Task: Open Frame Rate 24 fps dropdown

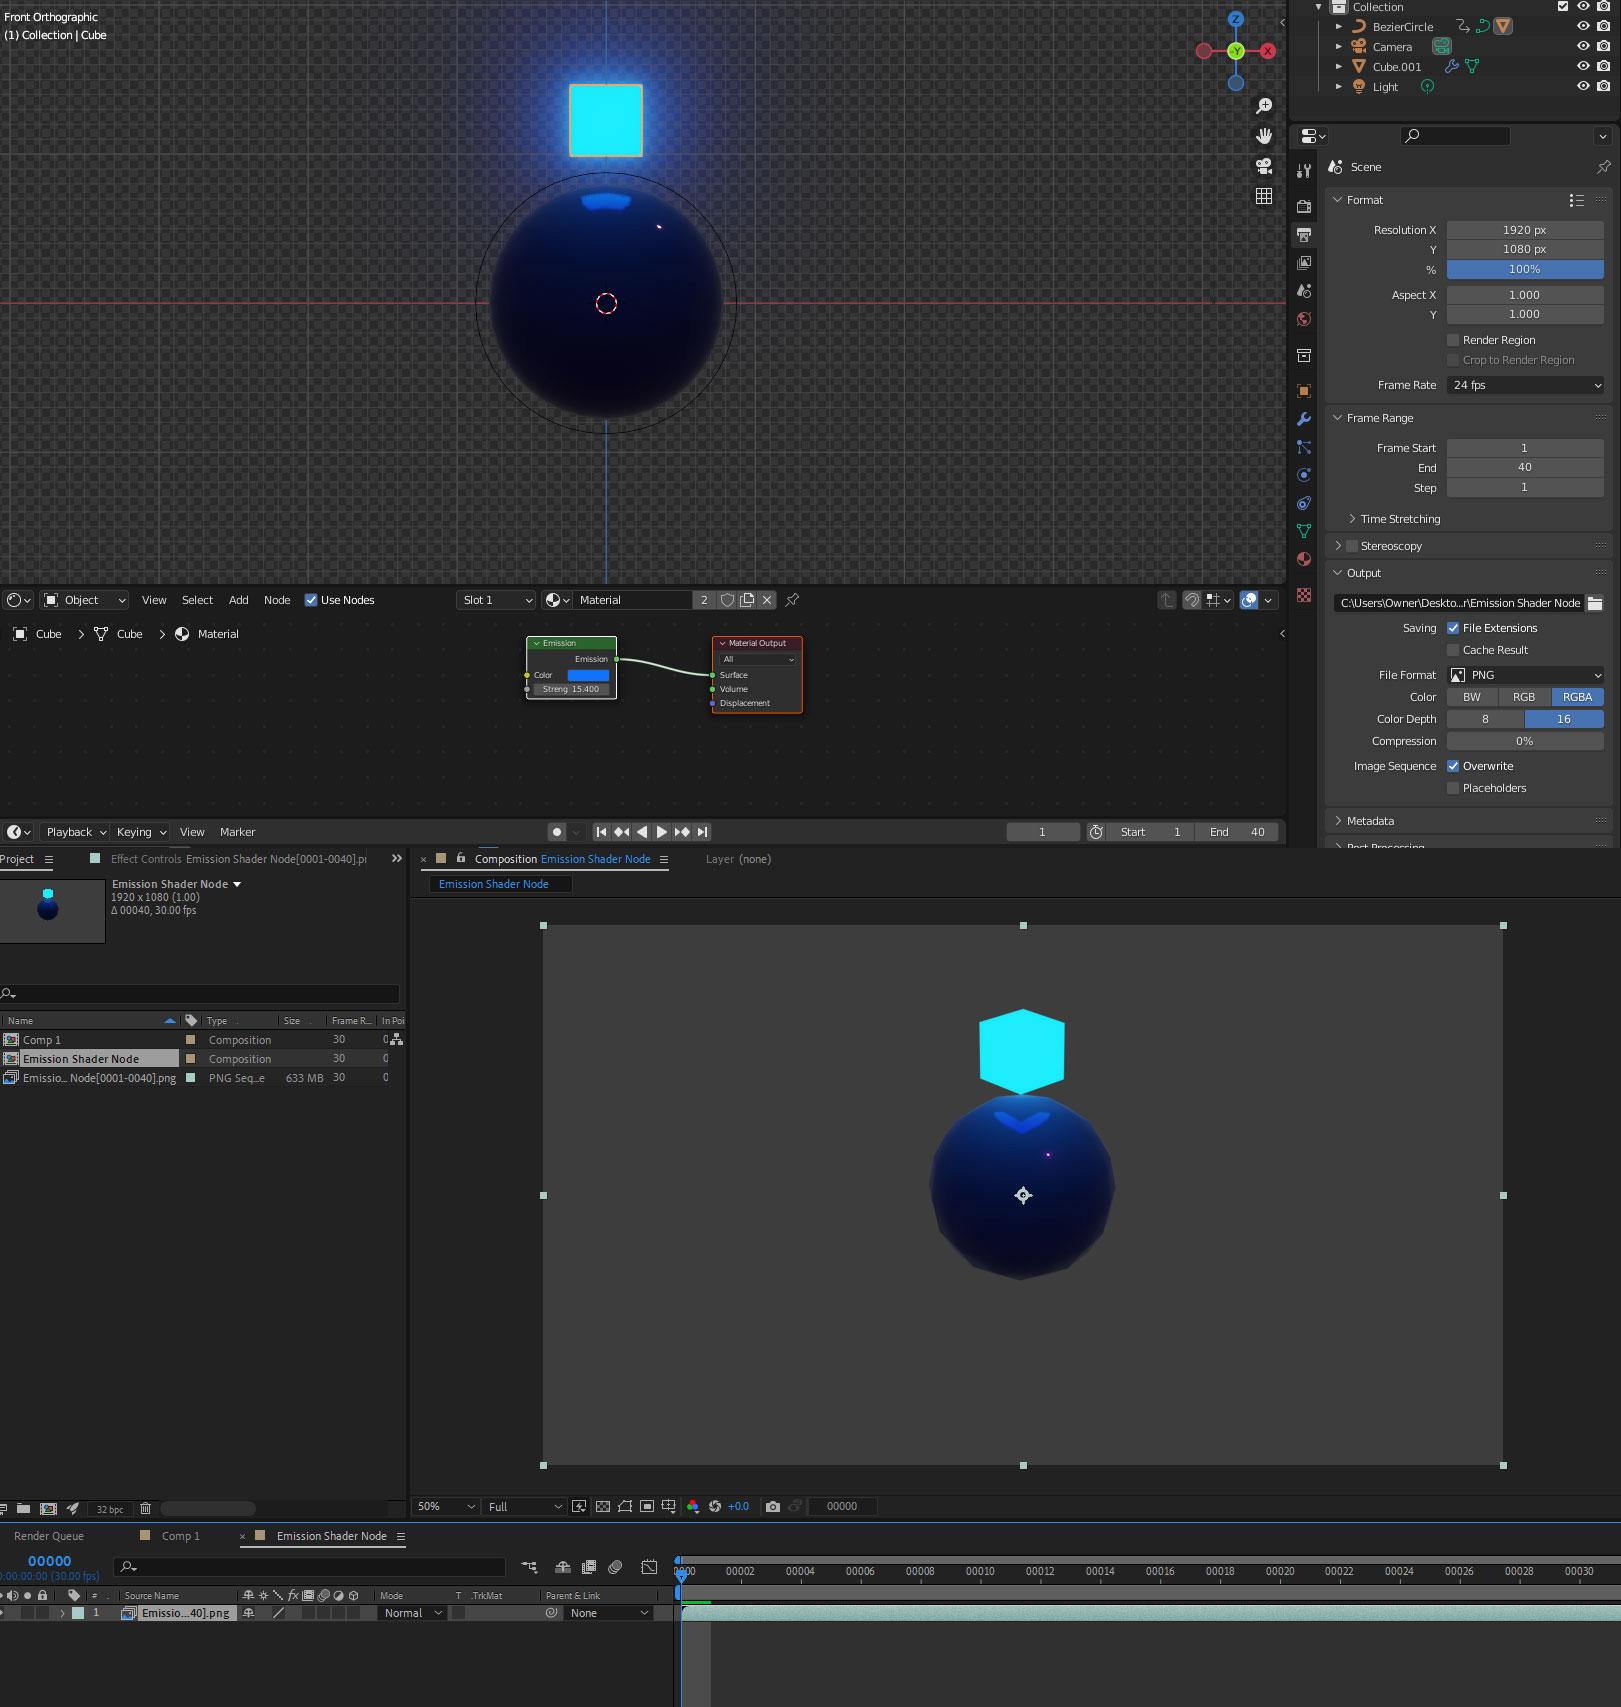Action: point(1525,385)
